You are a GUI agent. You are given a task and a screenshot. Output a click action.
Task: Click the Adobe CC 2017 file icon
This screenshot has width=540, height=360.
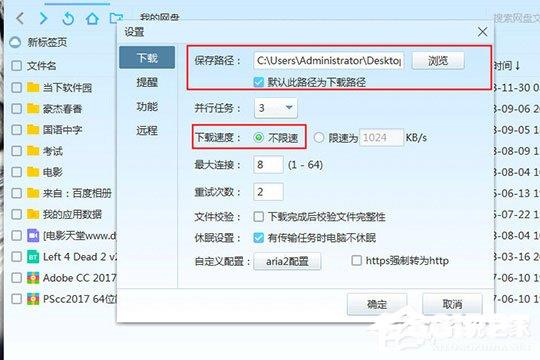33,278
